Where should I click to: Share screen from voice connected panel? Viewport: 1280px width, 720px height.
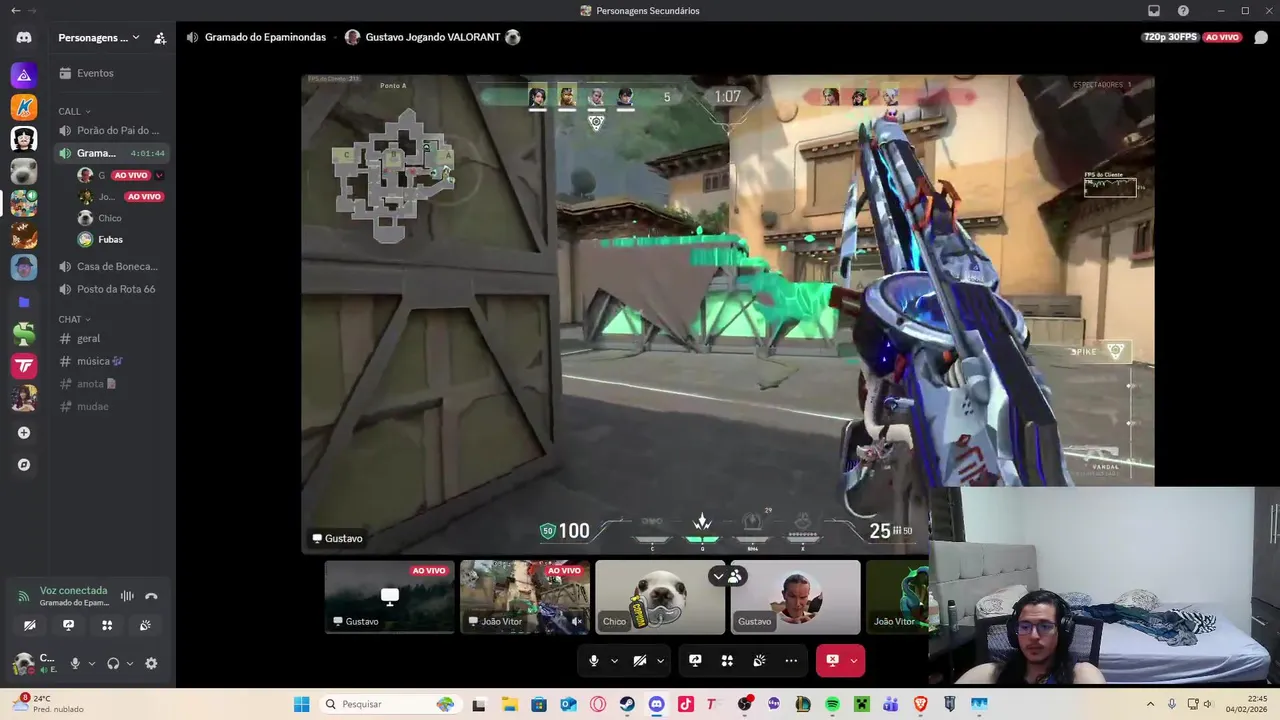point(68,625)
